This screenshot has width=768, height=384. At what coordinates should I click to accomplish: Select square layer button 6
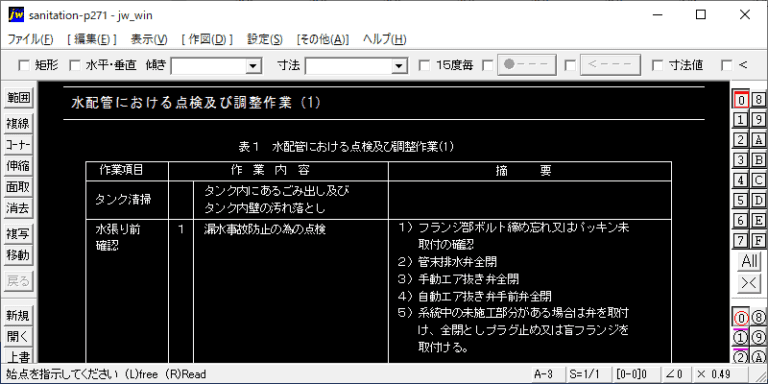pyautogui.click(x=741, y=220)
